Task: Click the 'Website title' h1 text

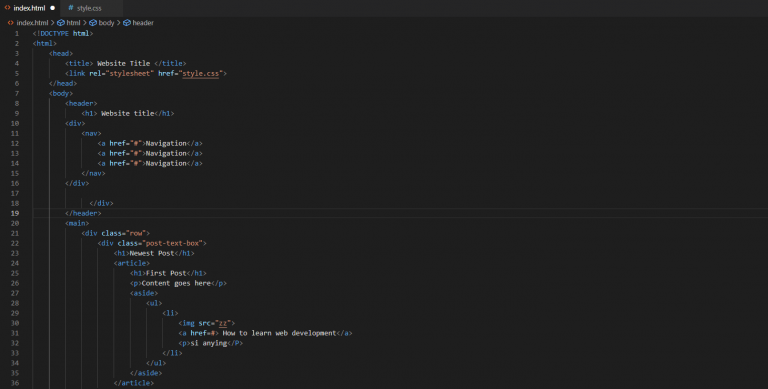Action: [x=128, y=114]
